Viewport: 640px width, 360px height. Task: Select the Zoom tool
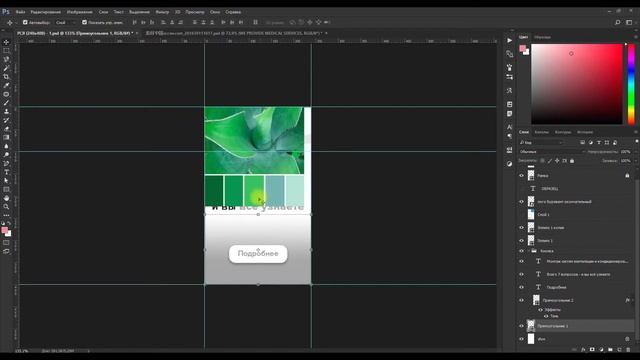click(x=6, y=207)
